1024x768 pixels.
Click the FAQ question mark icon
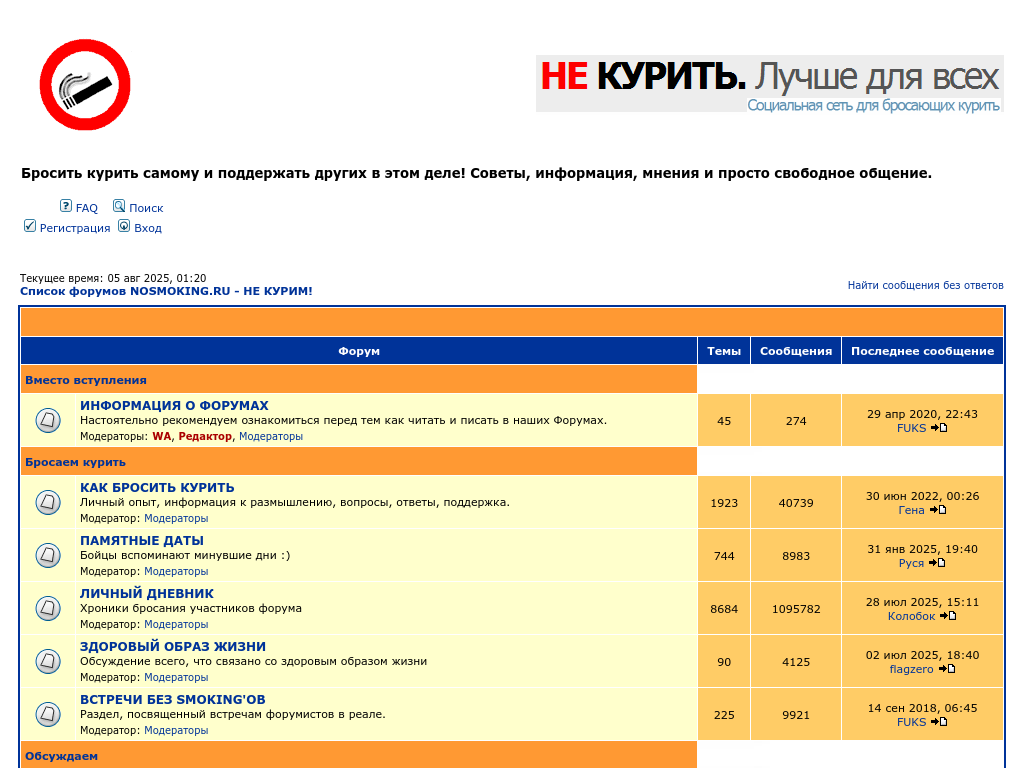66,207
